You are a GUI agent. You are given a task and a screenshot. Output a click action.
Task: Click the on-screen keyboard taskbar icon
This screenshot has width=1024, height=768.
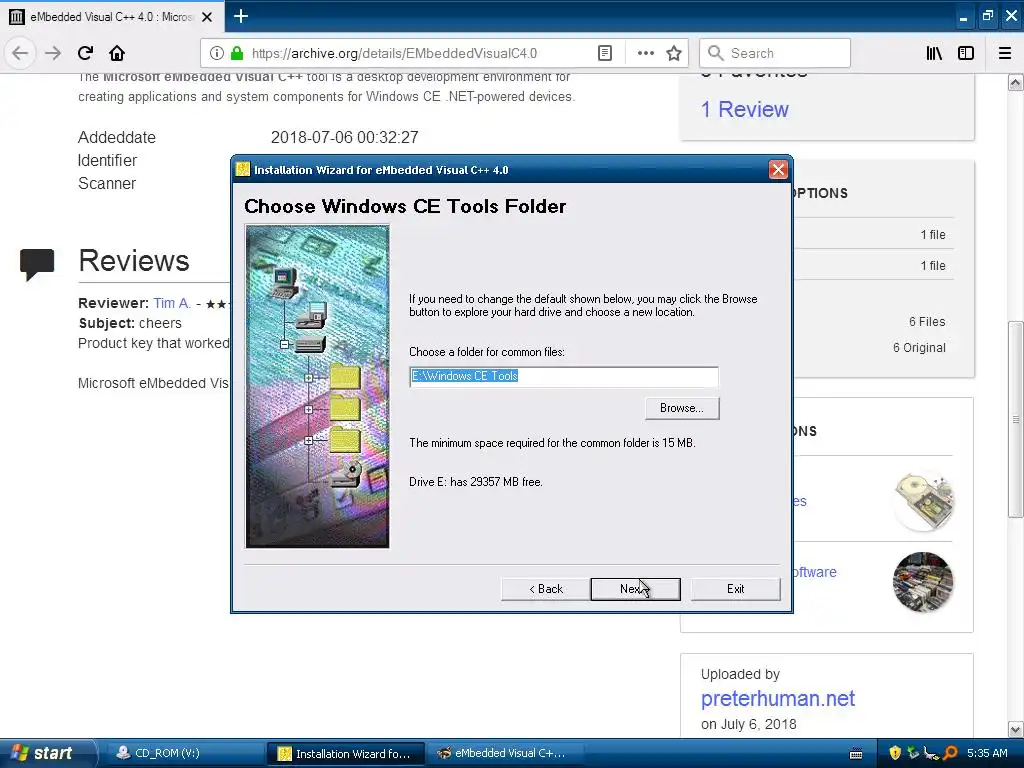tap(856, 754)
